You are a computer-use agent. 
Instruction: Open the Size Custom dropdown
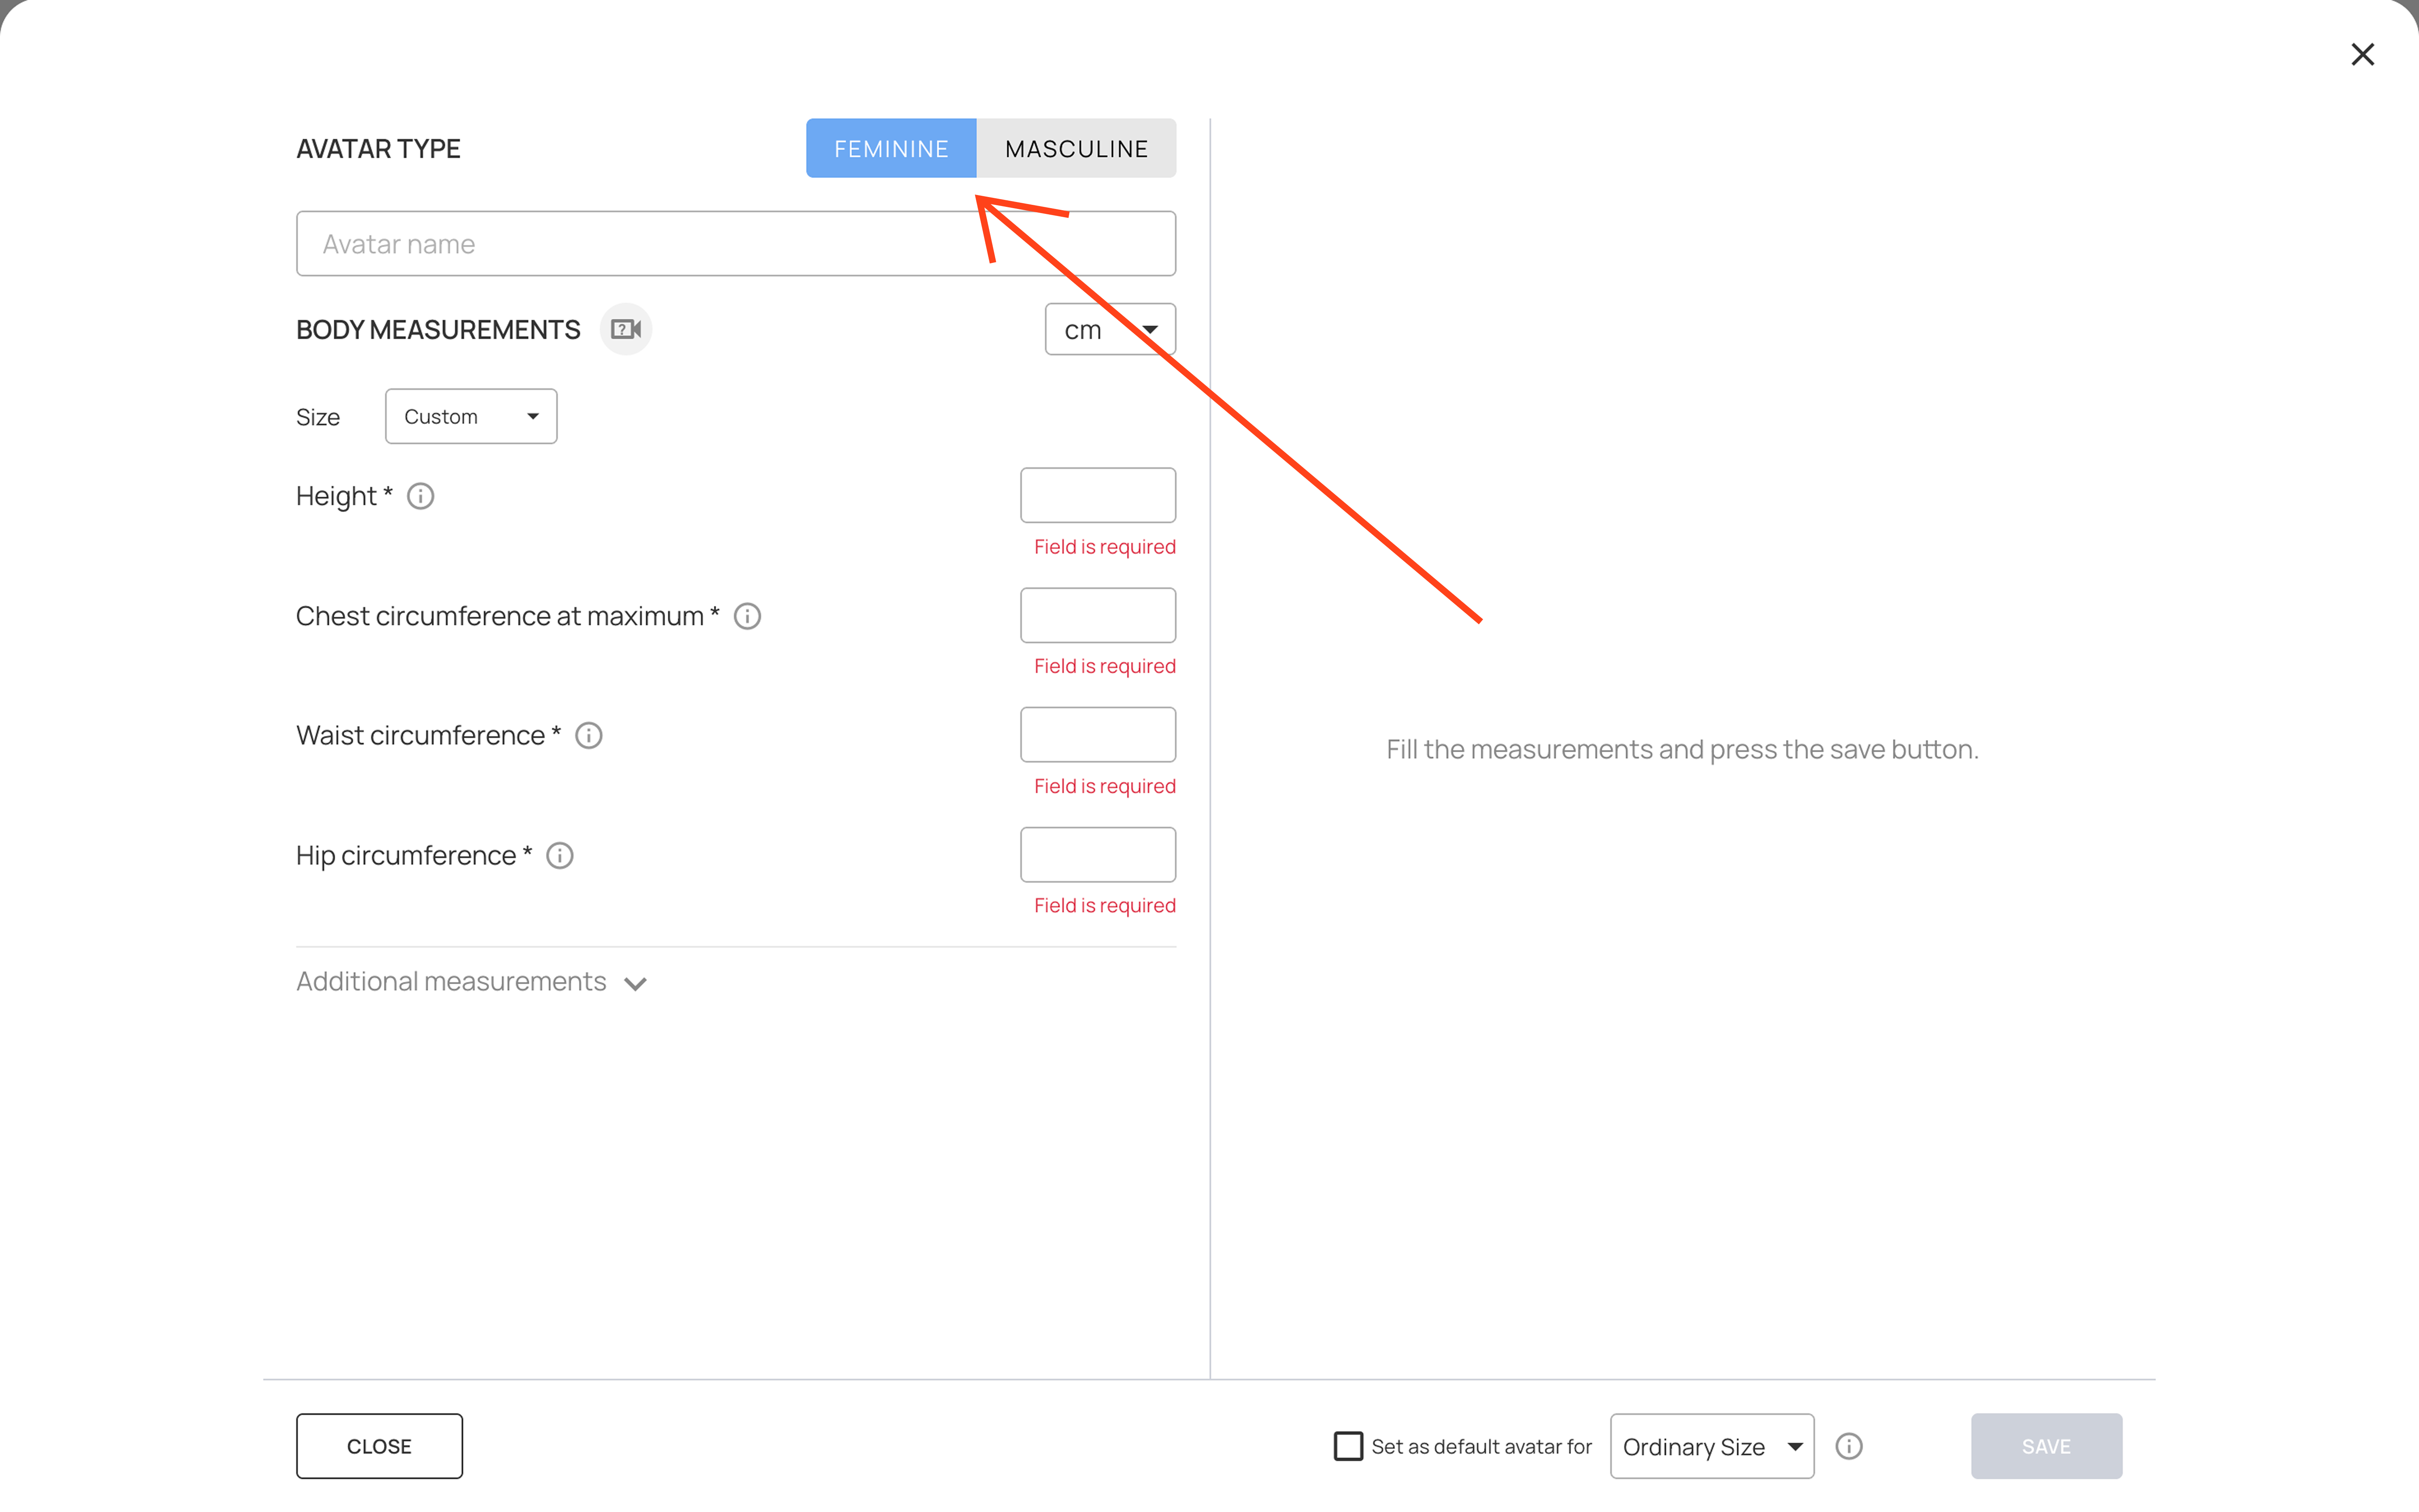tap(471, 416)
